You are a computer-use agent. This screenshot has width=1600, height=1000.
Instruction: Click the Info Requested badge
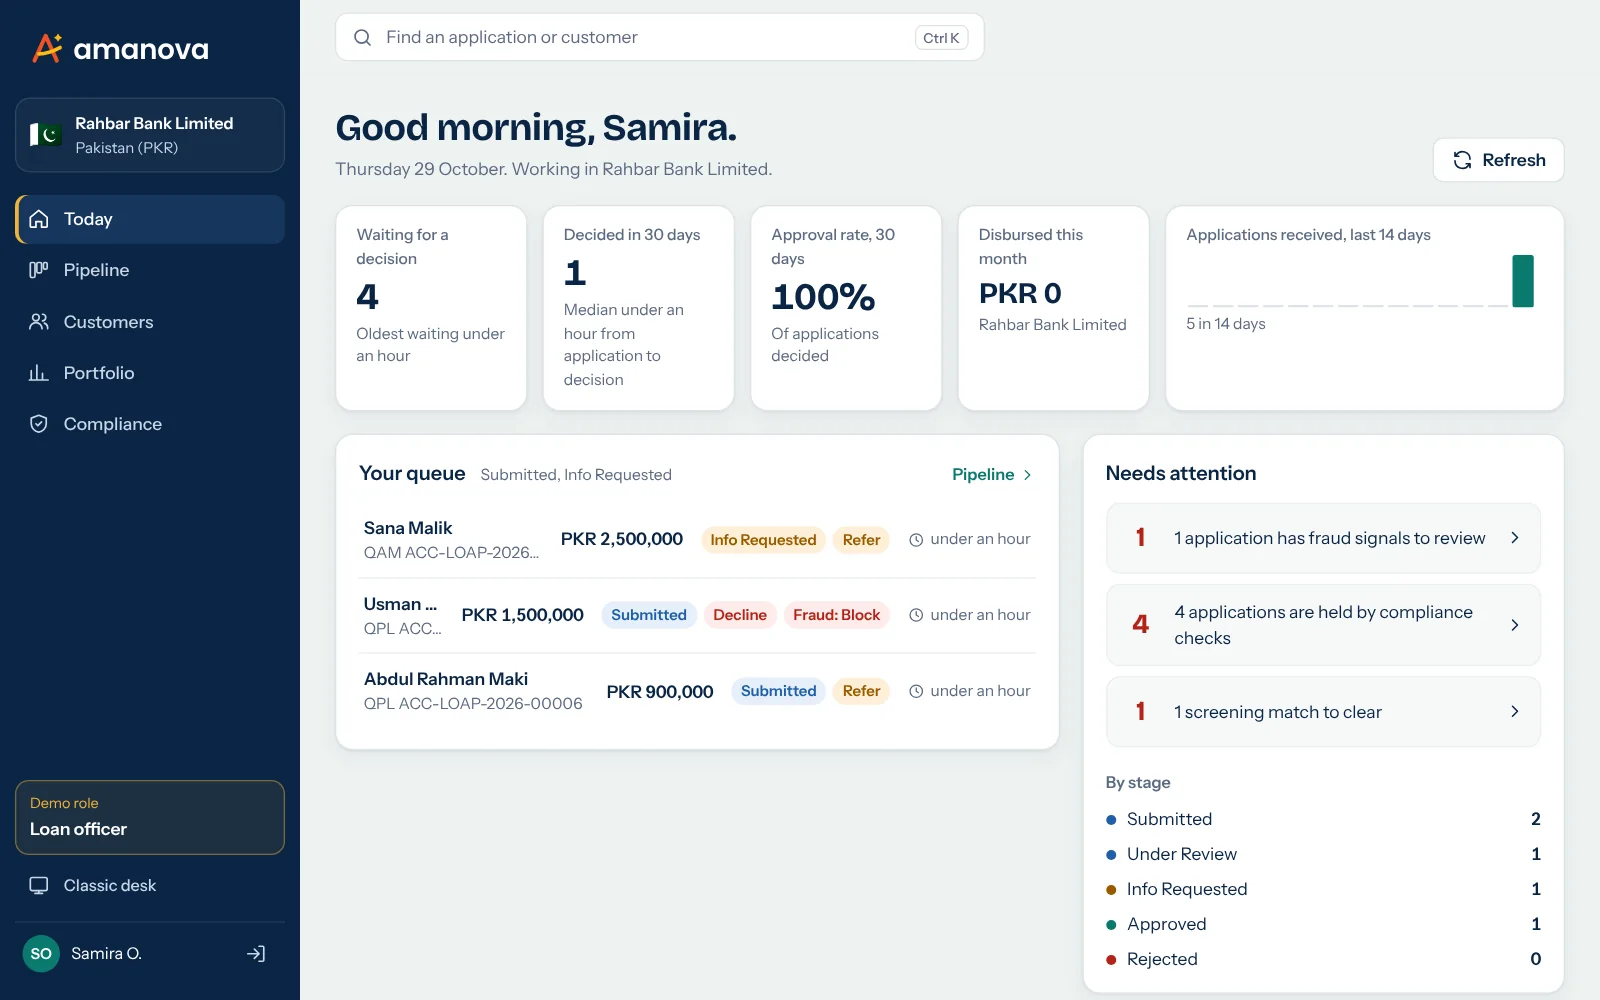pos(763,540)
